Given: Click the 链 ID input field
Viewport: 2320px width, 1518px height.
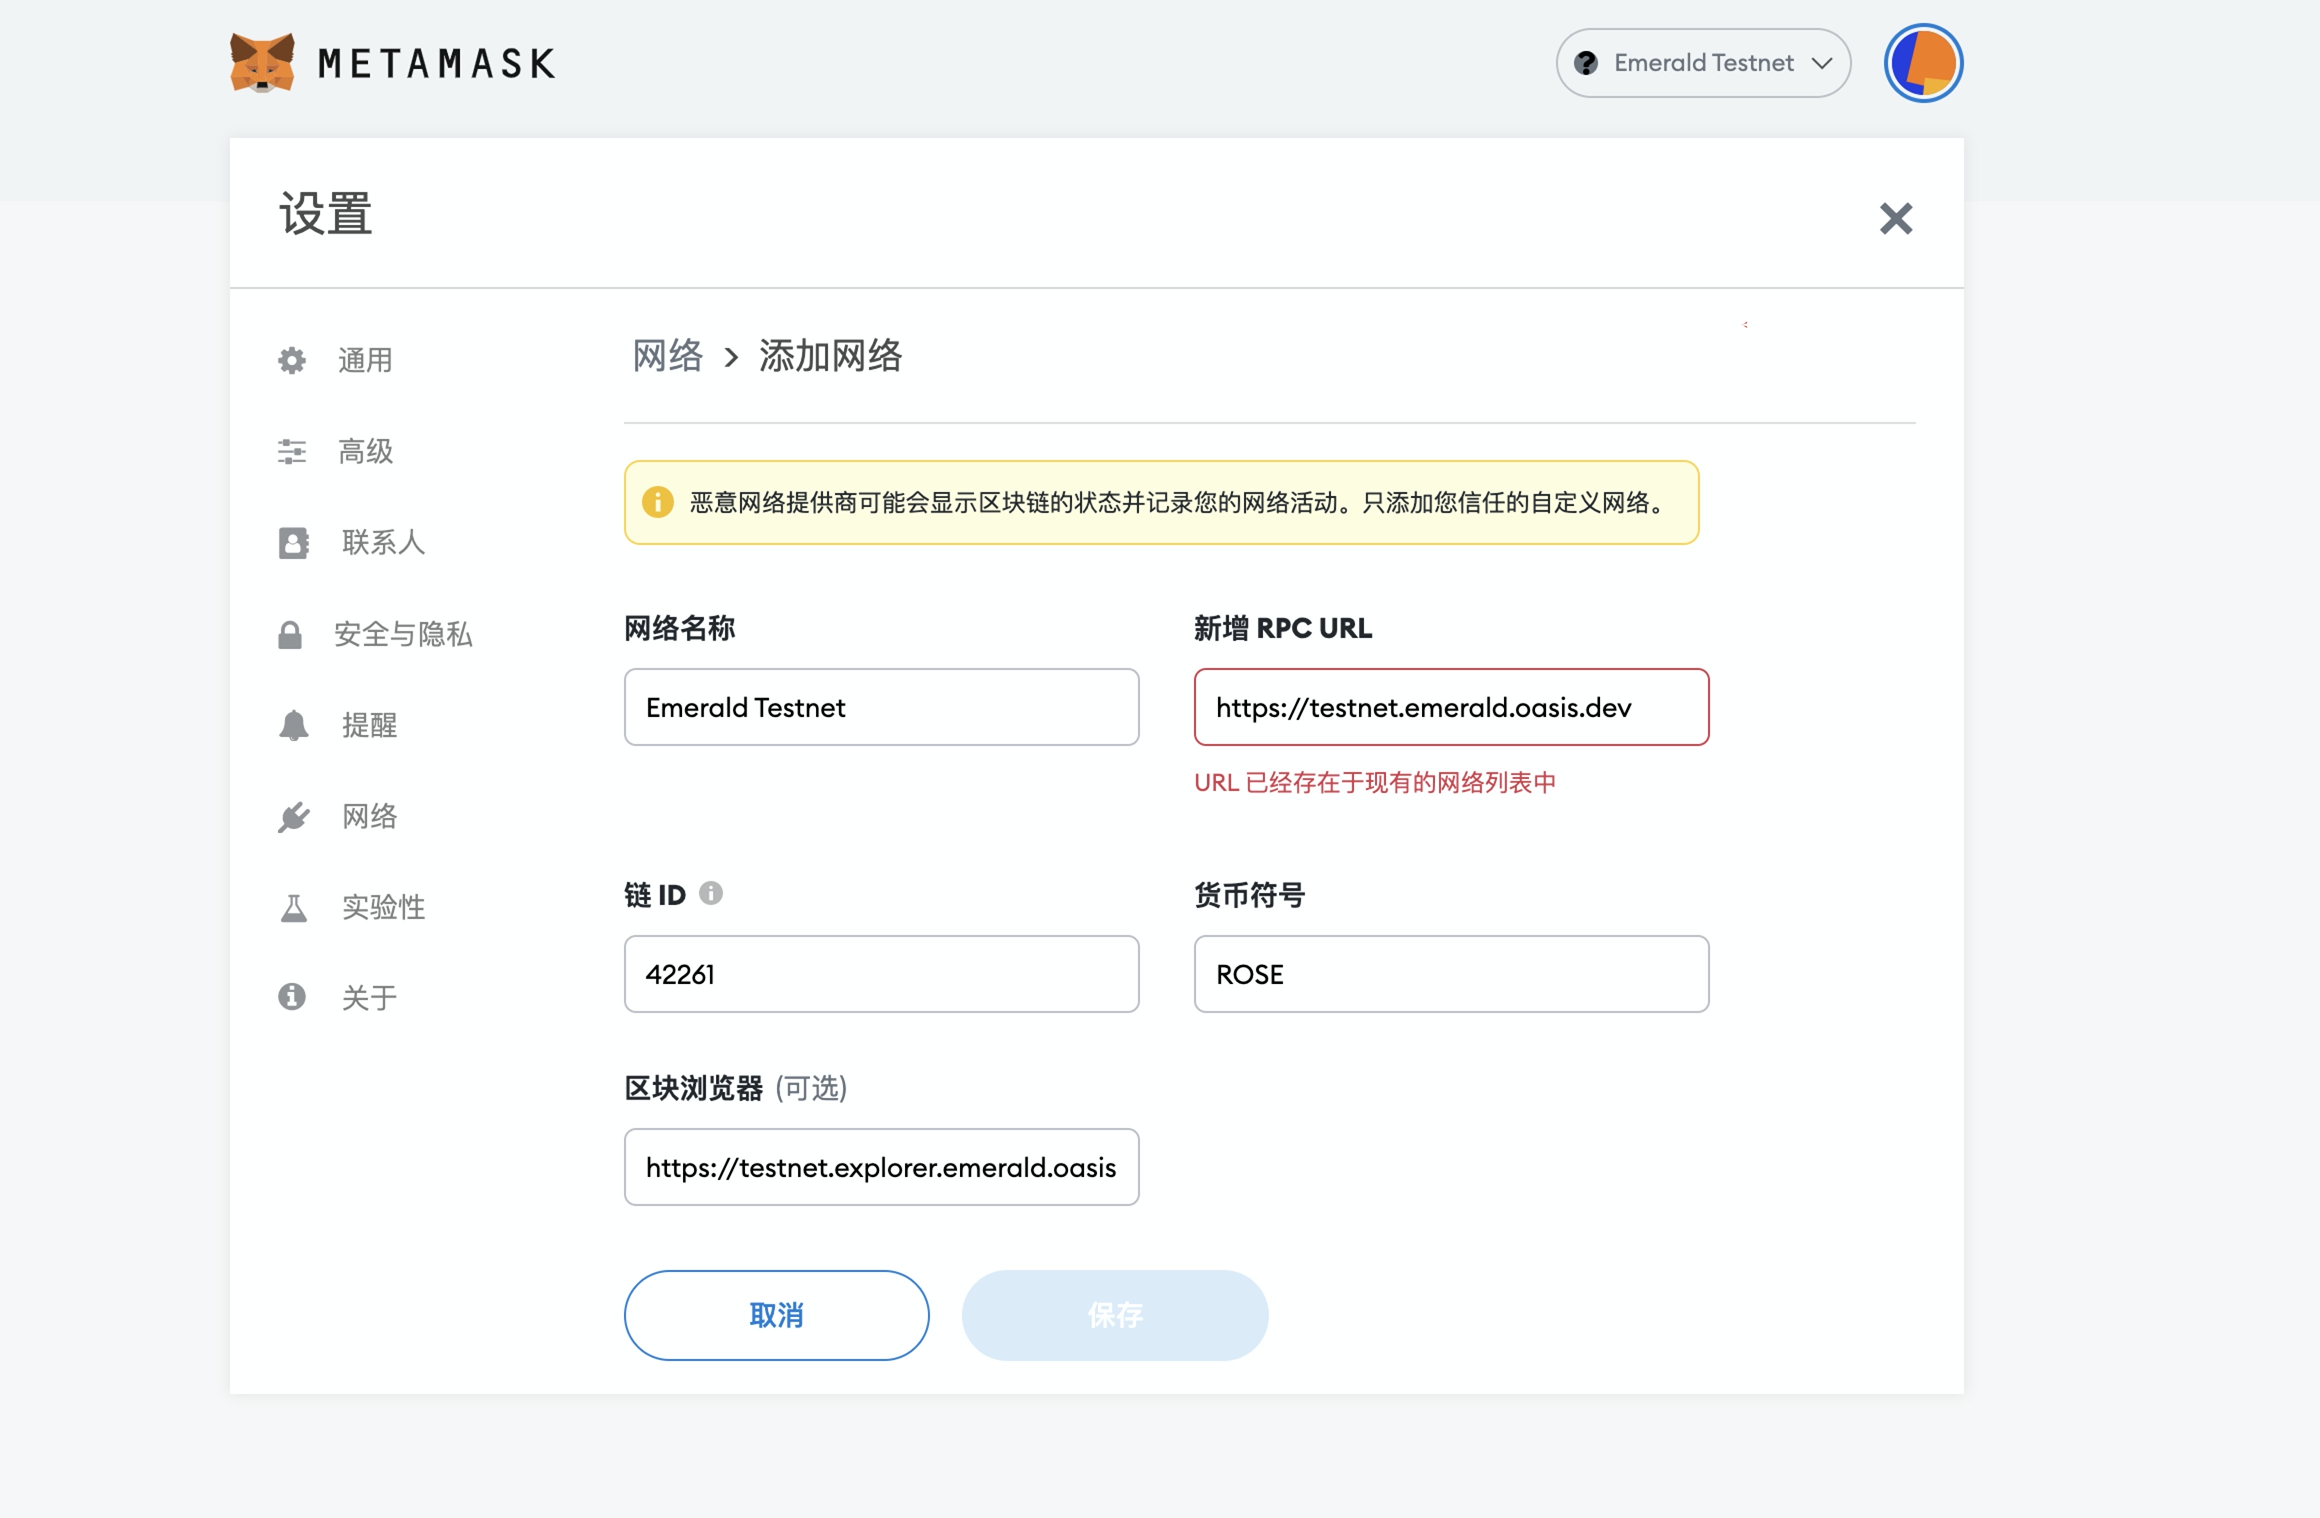Looking at the screenshot, I should (x=880, y=974).
